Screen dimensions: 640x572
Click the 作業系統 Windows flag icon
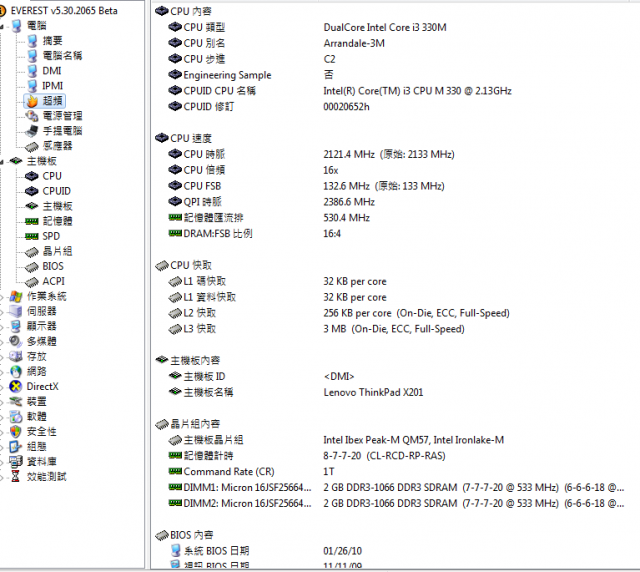16,296
